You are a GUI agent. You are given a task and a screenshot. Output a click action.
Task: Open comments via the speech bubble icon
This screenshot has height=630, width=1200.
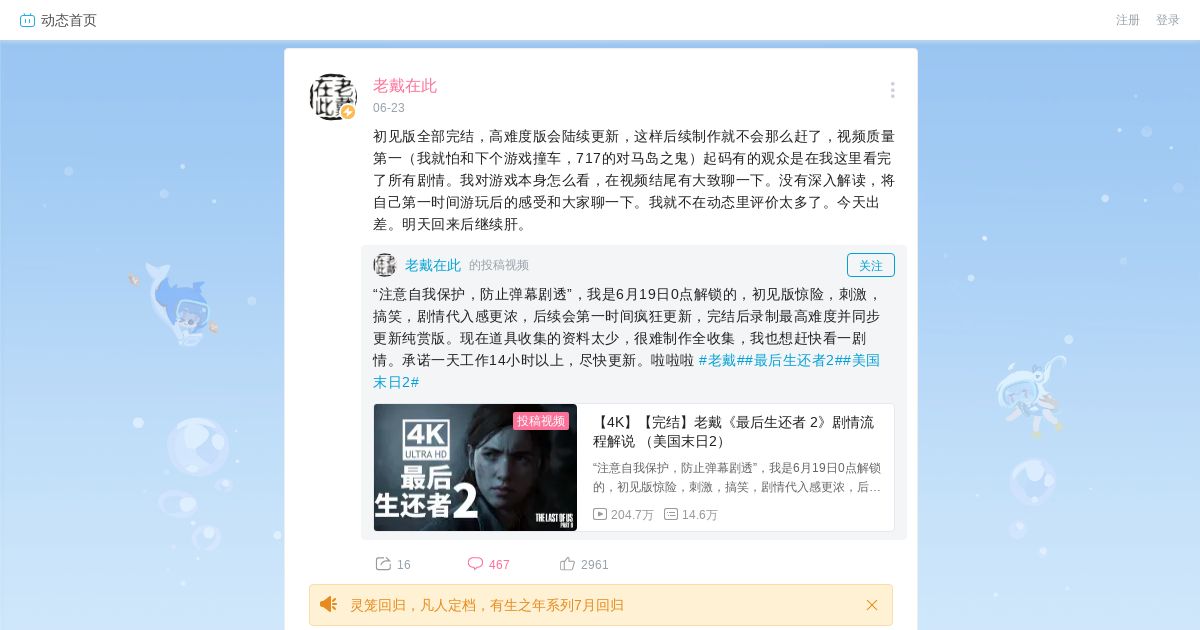(475, 564)
